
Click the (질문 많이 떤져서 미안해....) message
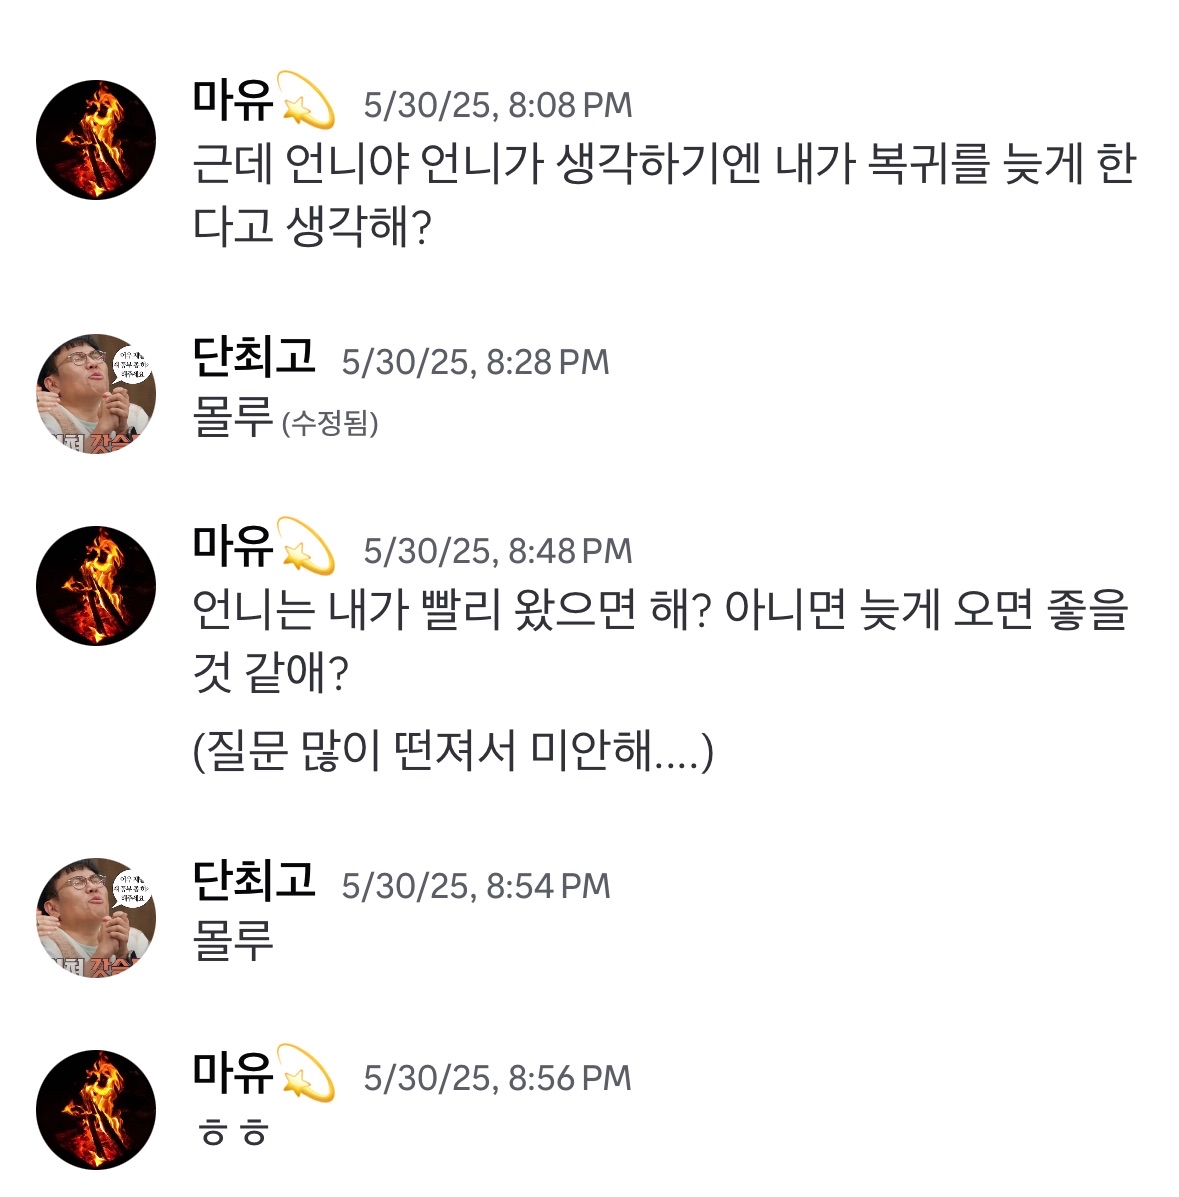click(x=453, y=751)
